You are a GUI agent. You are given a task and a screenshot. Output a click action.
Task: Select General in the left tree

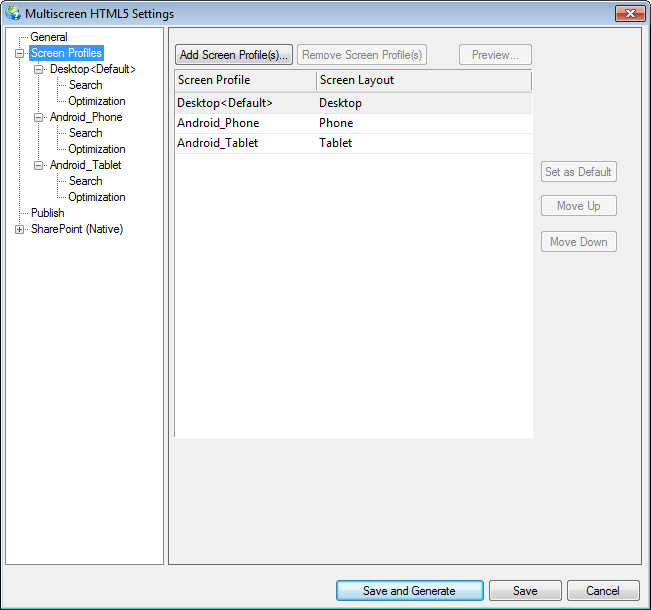pyautogui.click(x=49, y=37)
